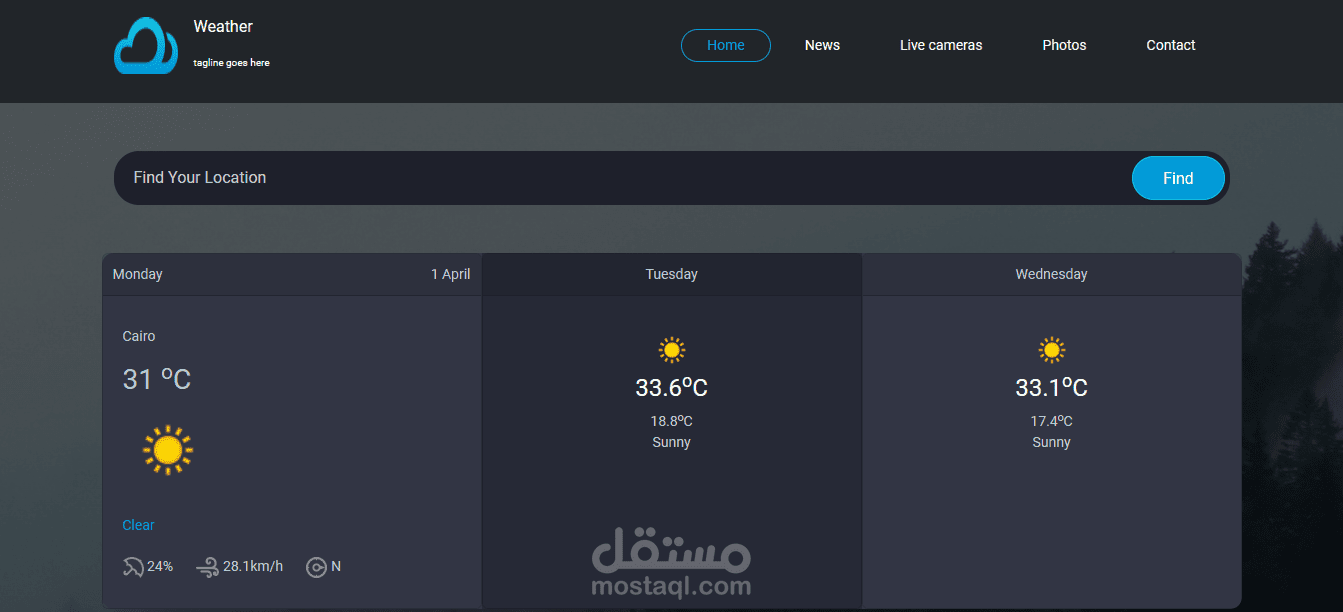Viewport: 1343px width, 612px height.
Task: Select the wind speed icon near 28.1km/h
Action: [207, 566]
